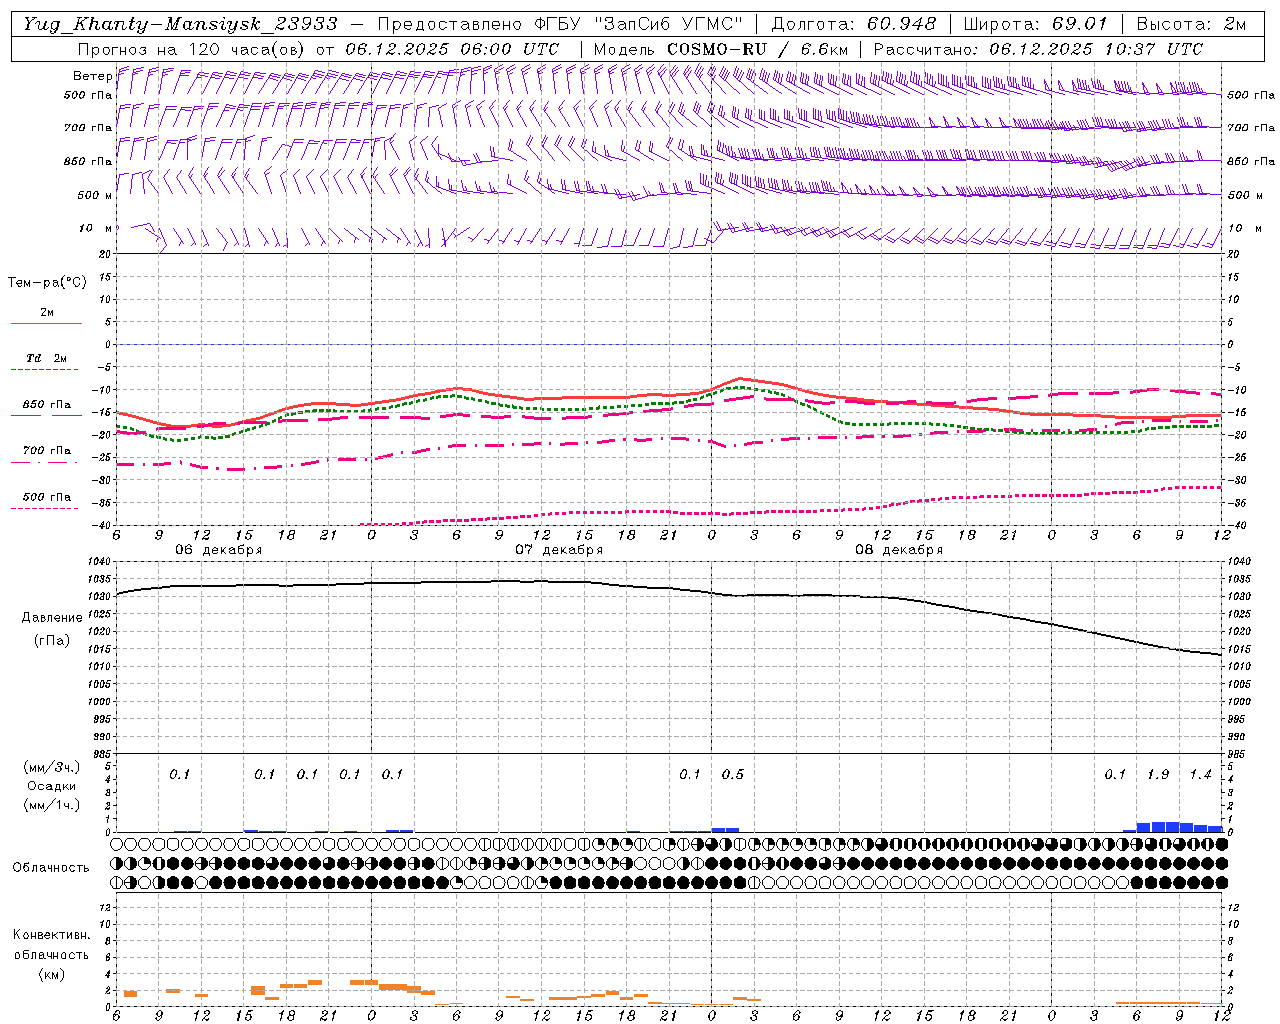Click the Облачность panel label
The width and height of the screenshot is (1280, 1024).
51,868
